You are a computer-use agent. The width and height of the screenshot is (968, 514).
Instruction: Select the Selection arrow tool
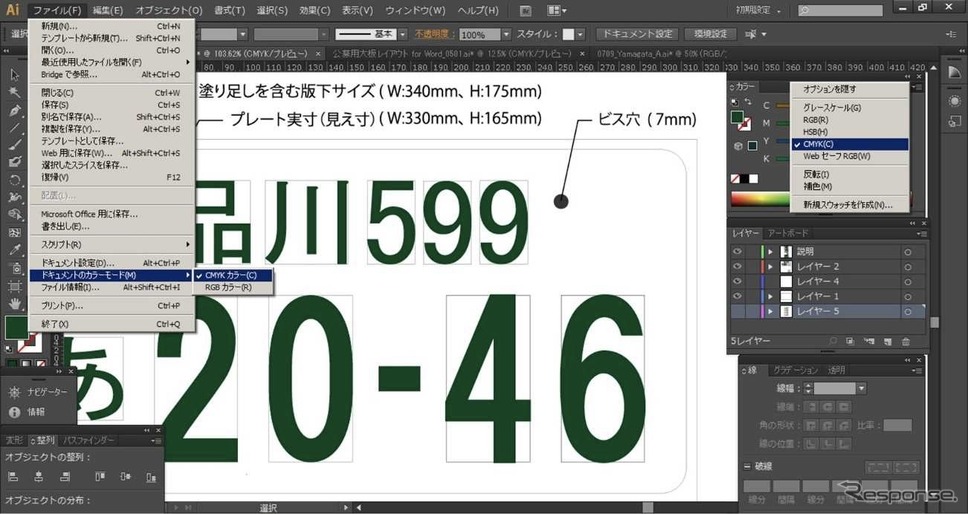pyautogui.click(x=14, y=75)
